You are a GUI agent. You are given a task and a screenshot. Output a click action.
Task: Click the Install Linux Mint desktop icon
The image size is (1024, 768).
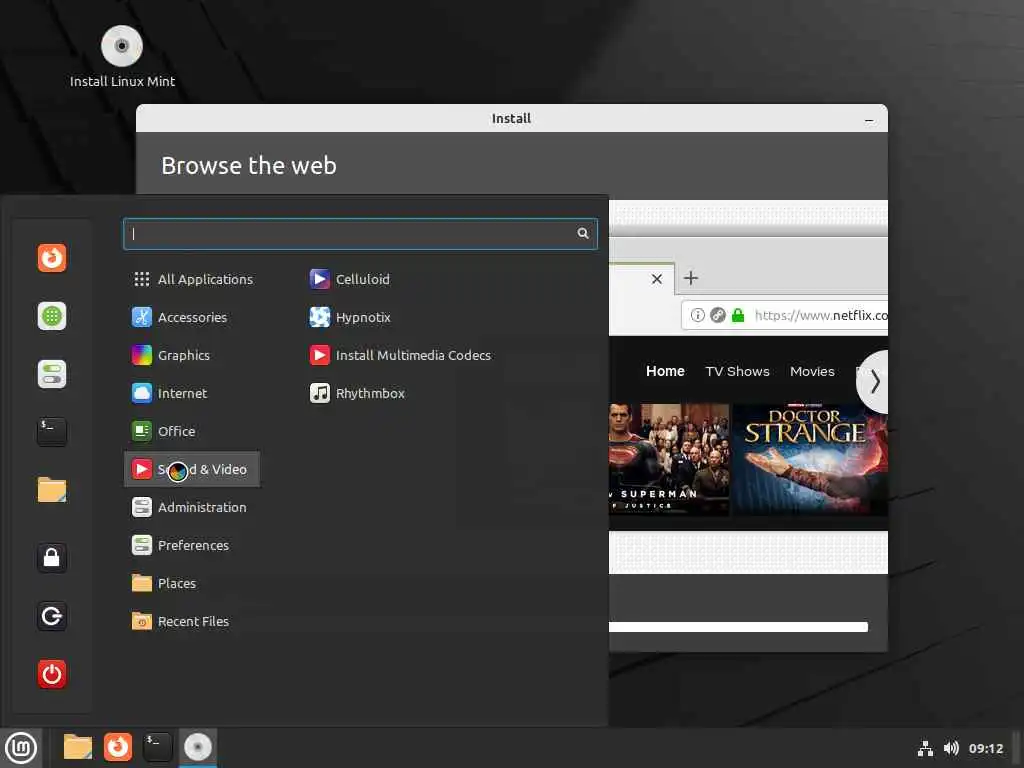(x=122, y=57)
